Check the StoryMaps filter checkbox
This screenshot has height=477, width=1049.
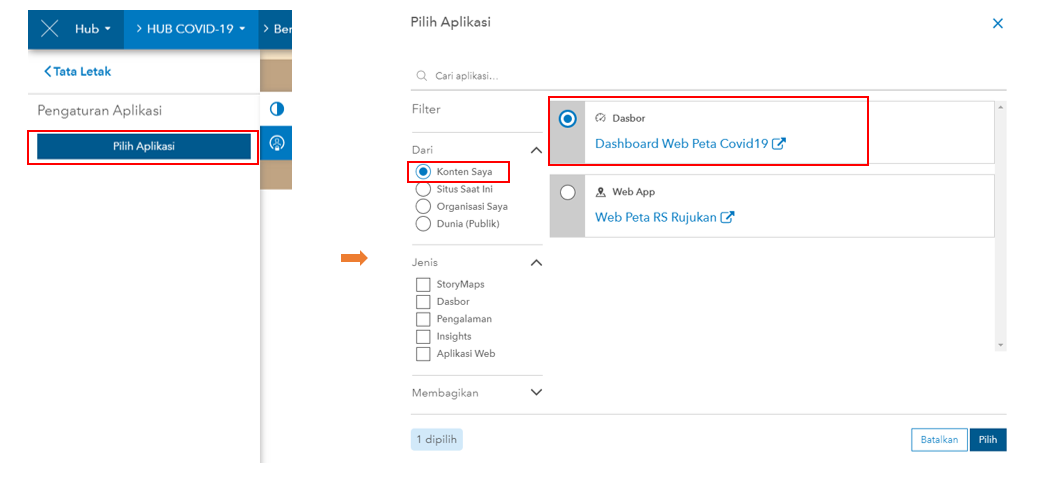pos(423,285)
